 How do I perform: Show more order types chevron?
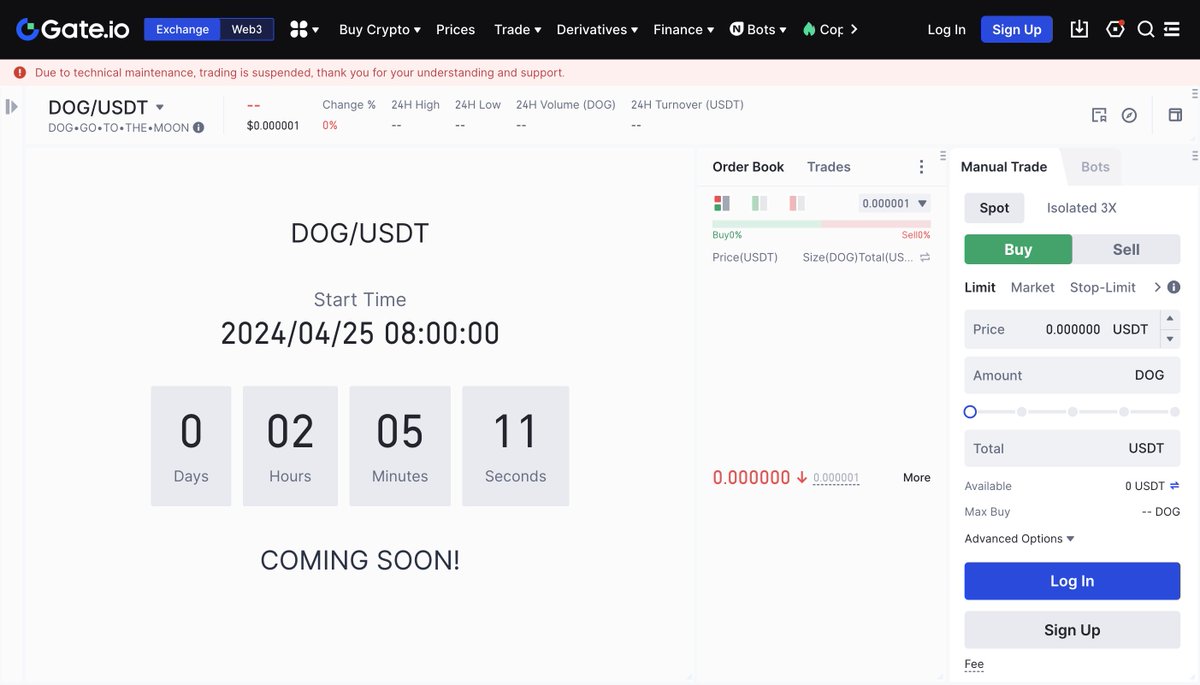[1157, 287]
